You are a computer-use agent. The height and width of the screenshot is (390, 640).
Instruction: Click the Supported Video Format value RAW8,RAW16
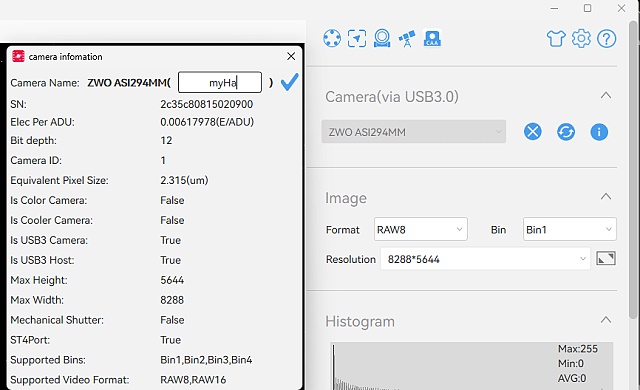(x=193, y=380)
